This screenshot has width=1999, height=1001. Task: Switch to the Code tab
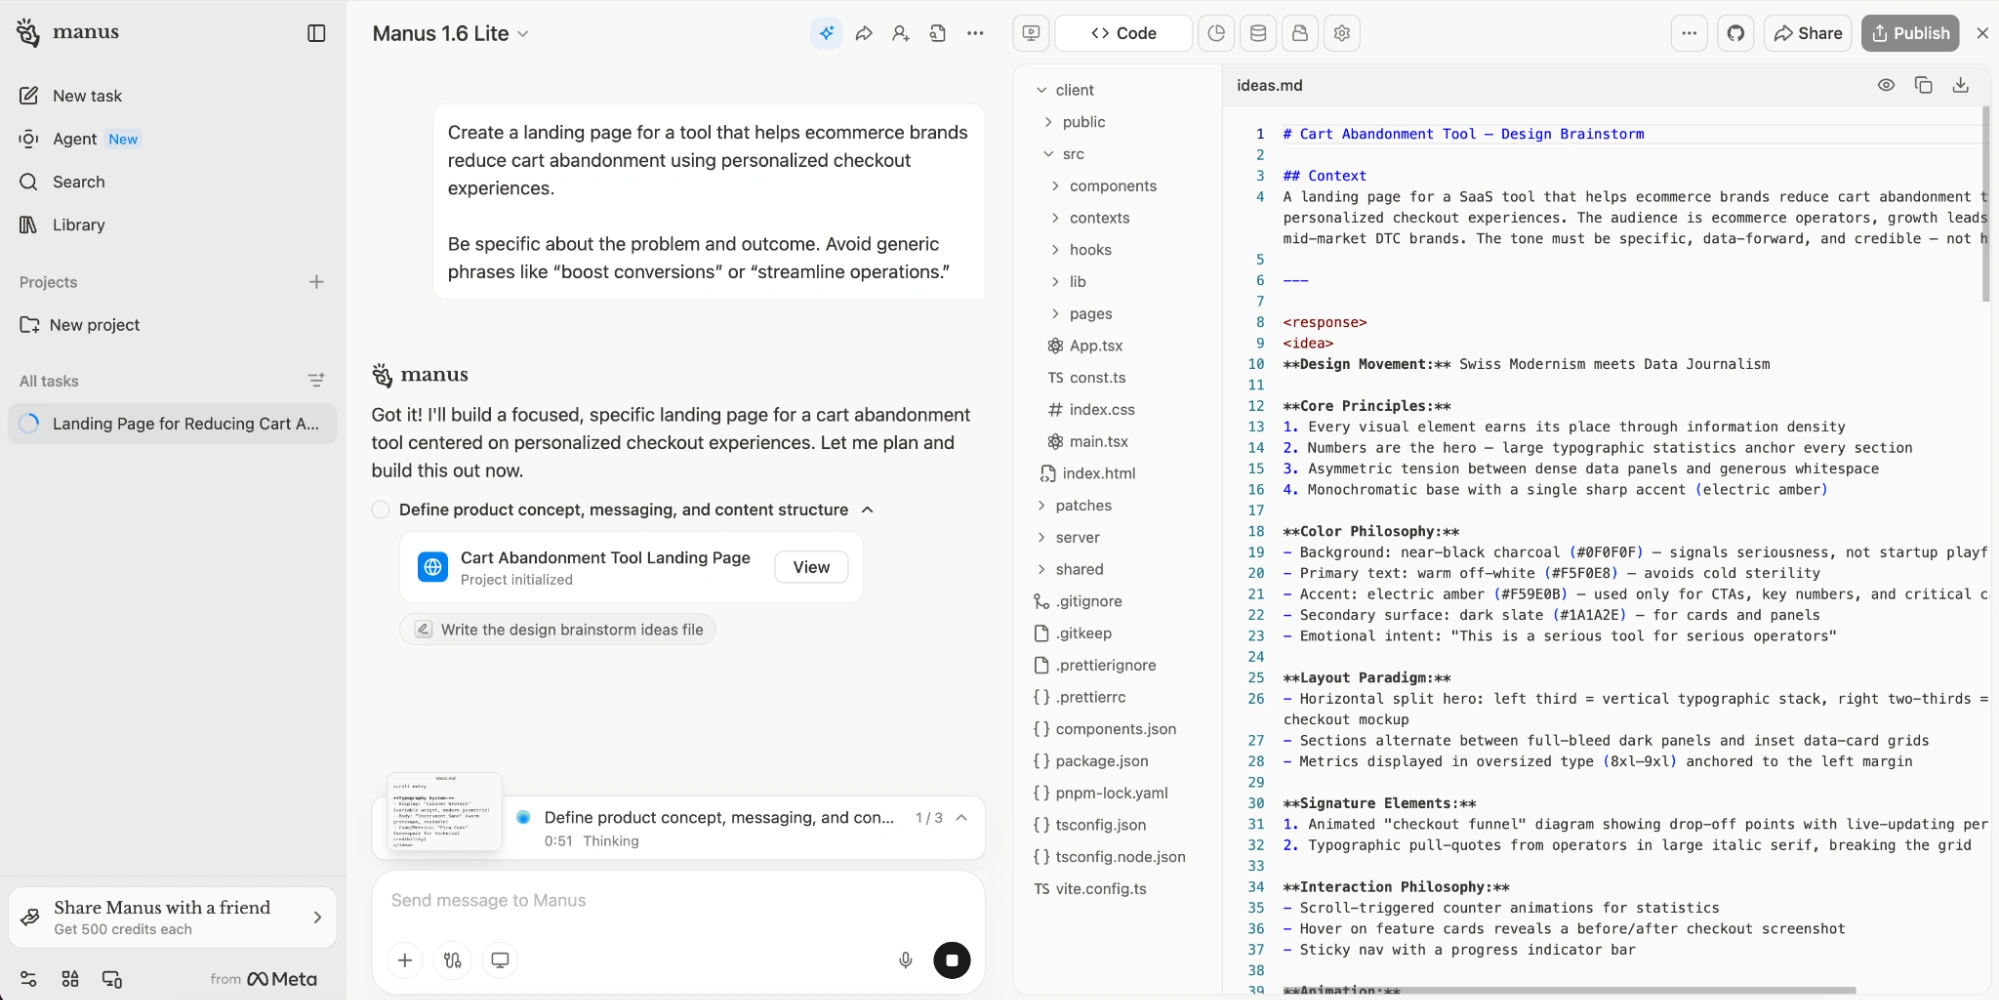(x=1123, y=33)
